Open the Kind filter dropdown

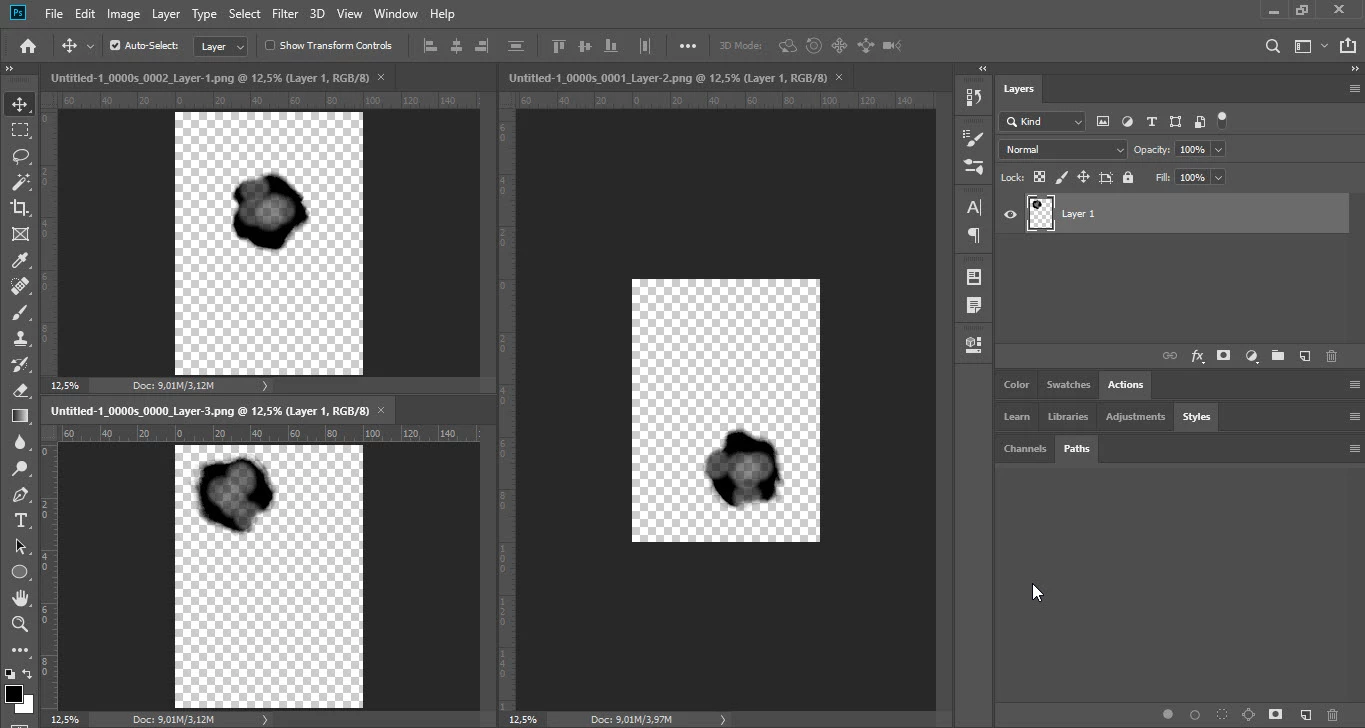[1041, 121]
